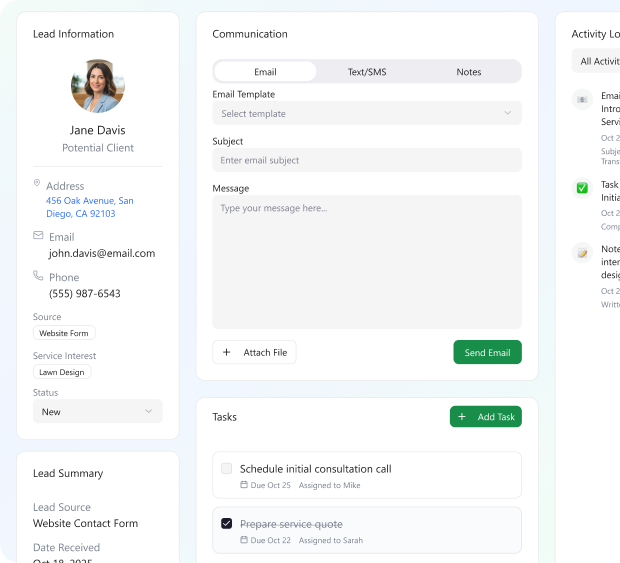Image resolution: width=620 pixels, height=563 pixels.
Task: Open the All Activities filter dropdown
Action: point(596,61)
